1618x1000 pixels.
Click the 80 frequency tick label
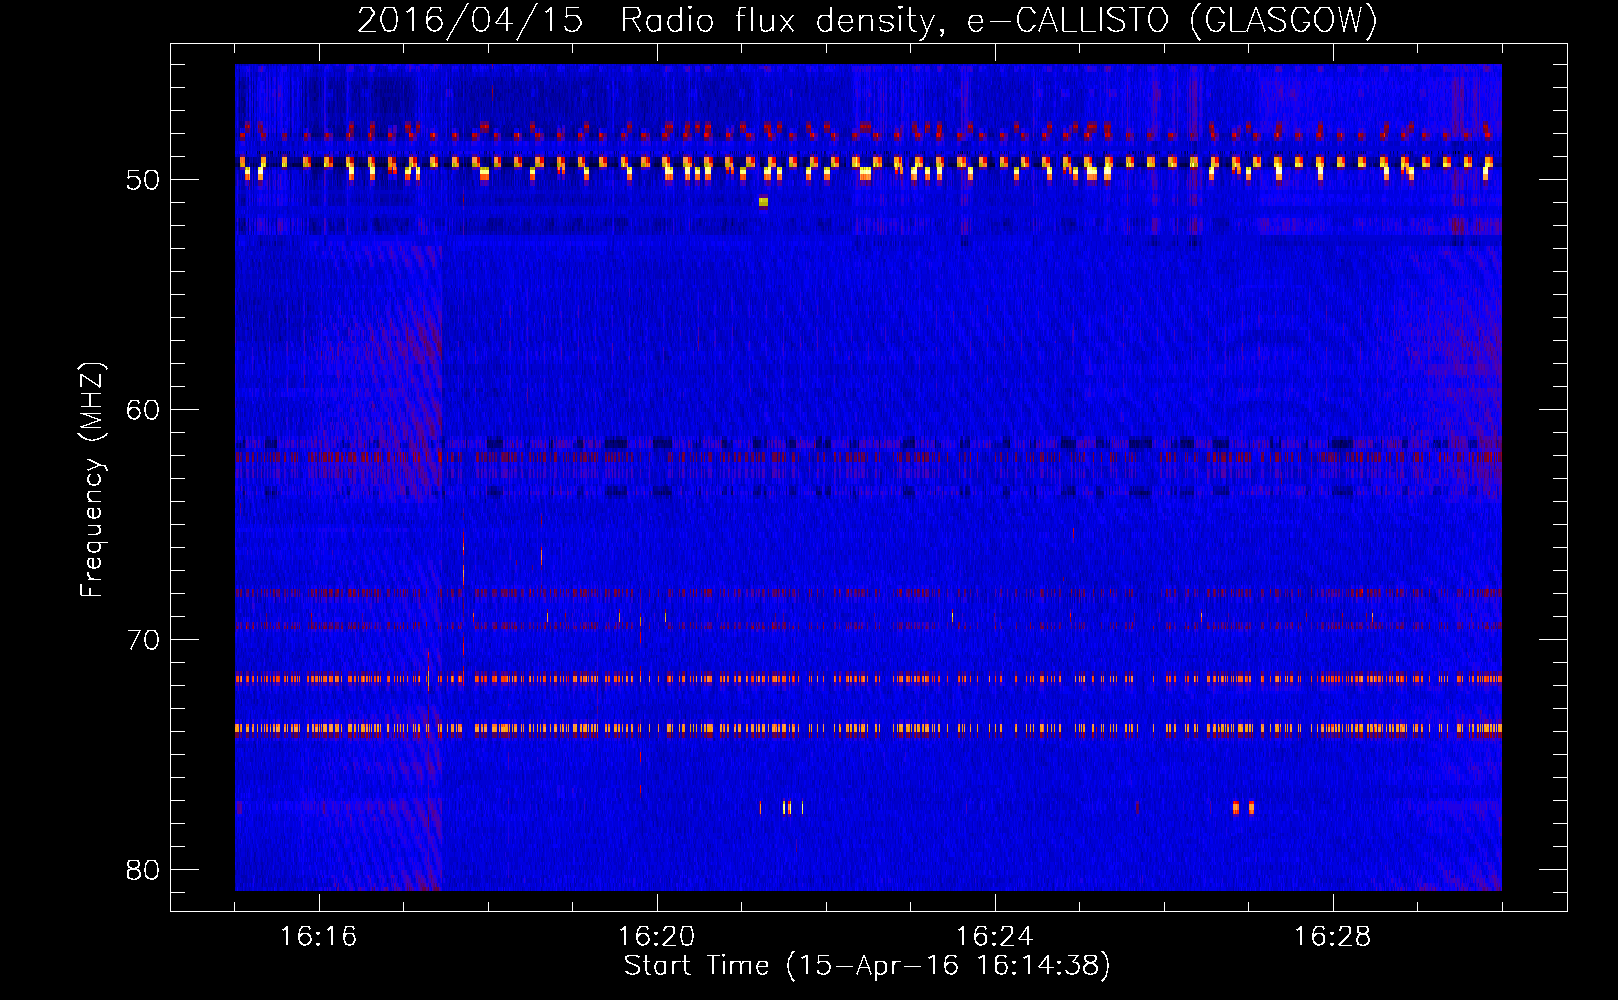point(143,870)
